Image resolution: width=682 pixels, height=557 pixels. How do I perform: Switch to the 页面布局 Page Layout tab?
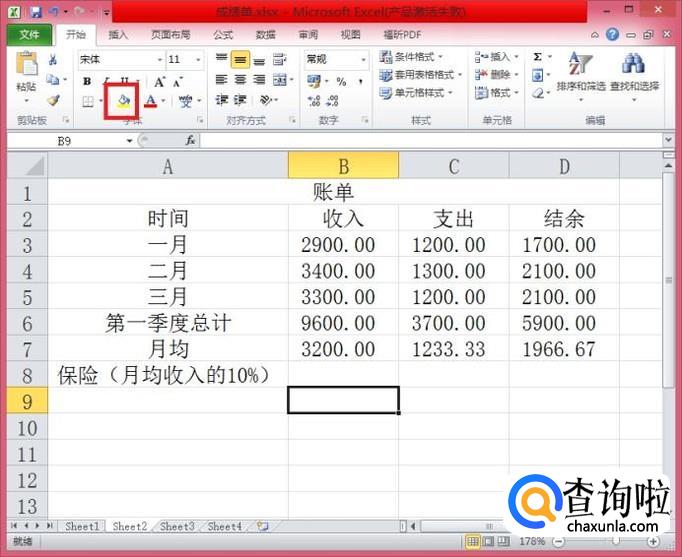coord(171,35)
